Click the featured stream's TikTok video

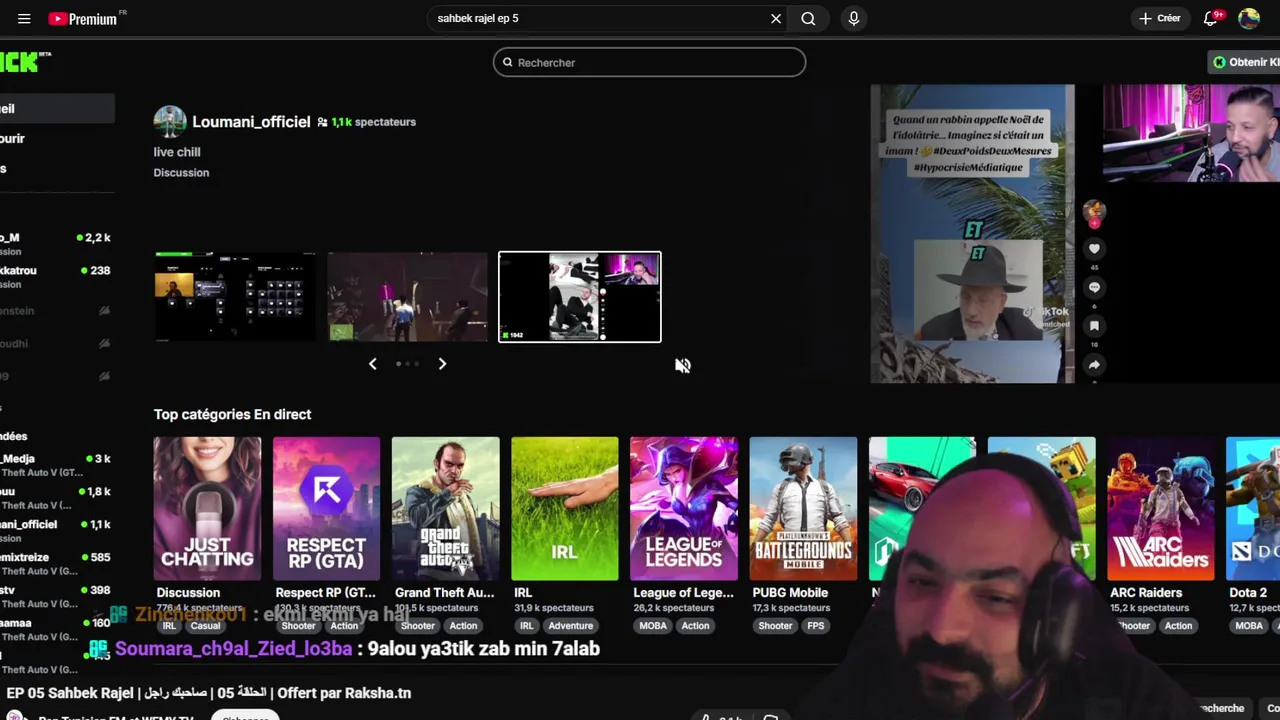click(972, 234)
